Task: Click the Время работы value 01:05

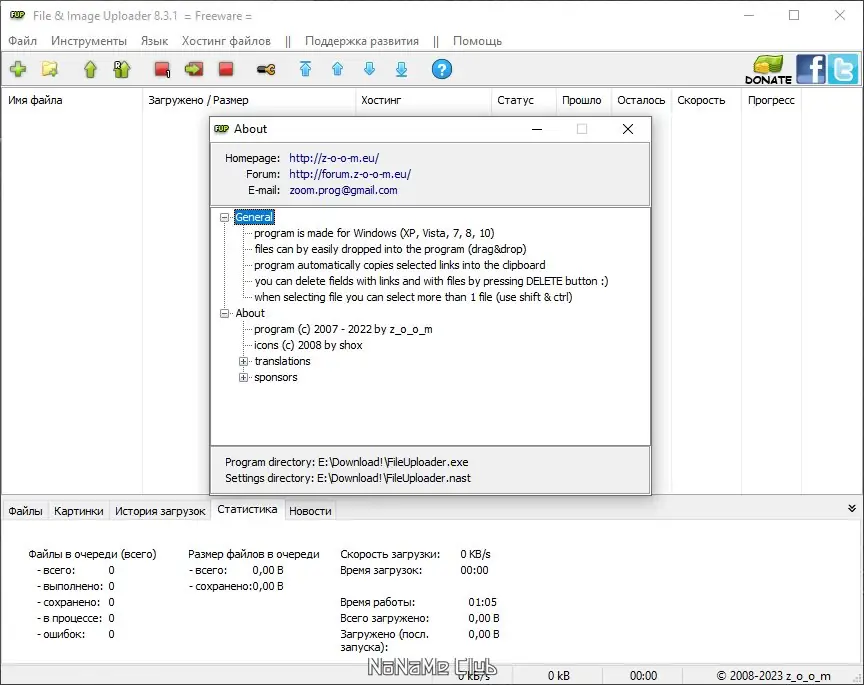Action: (x=482, y=602)
